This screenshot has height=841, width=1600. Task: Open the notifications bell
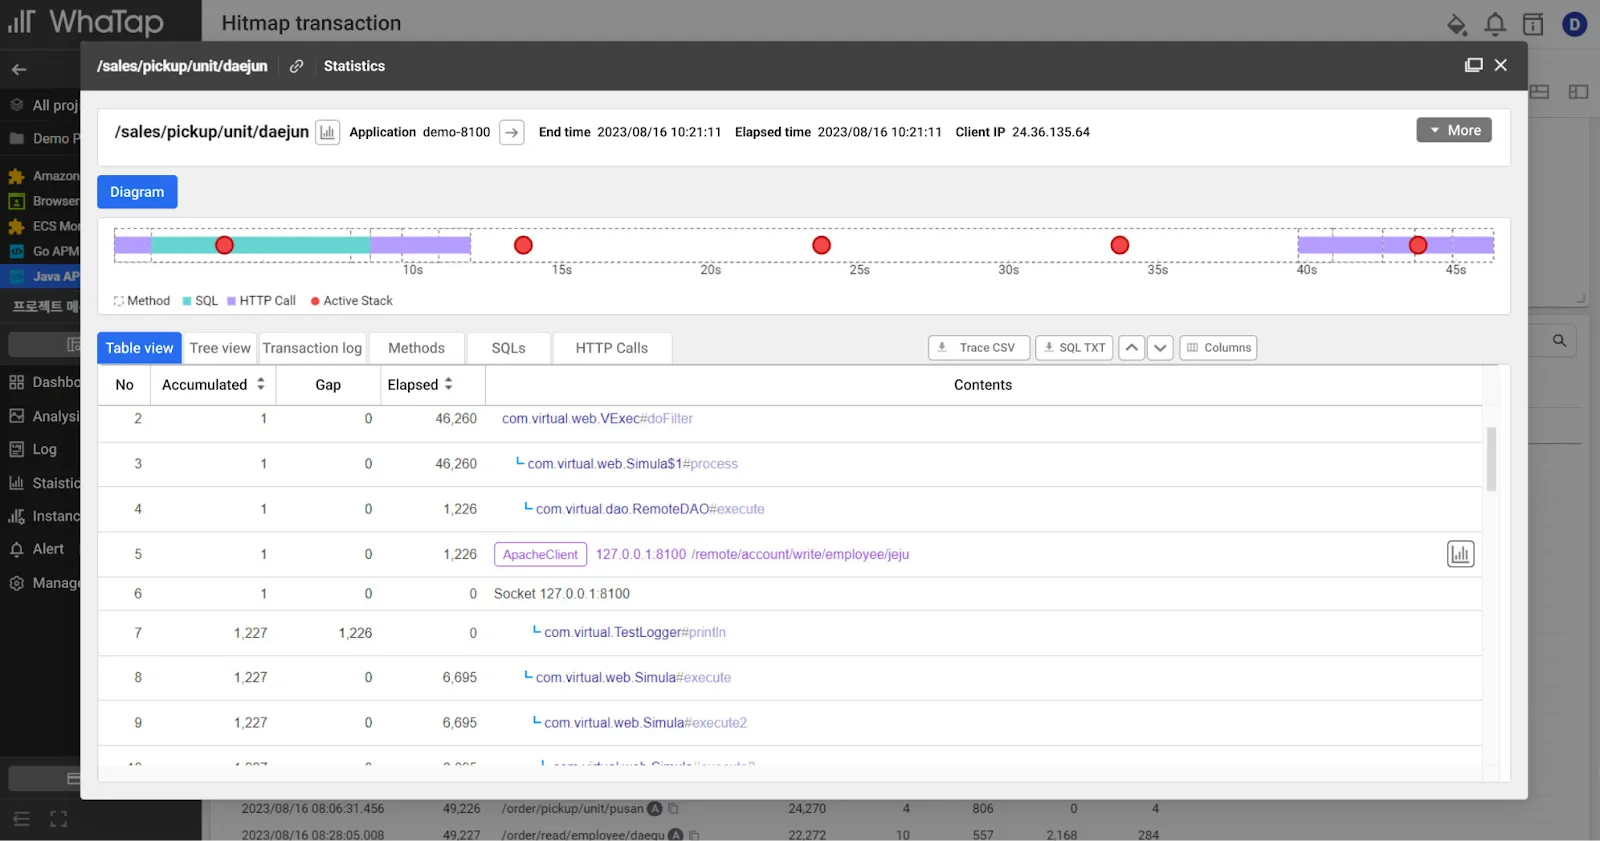pyautogui.click(x=1495, y=24)
